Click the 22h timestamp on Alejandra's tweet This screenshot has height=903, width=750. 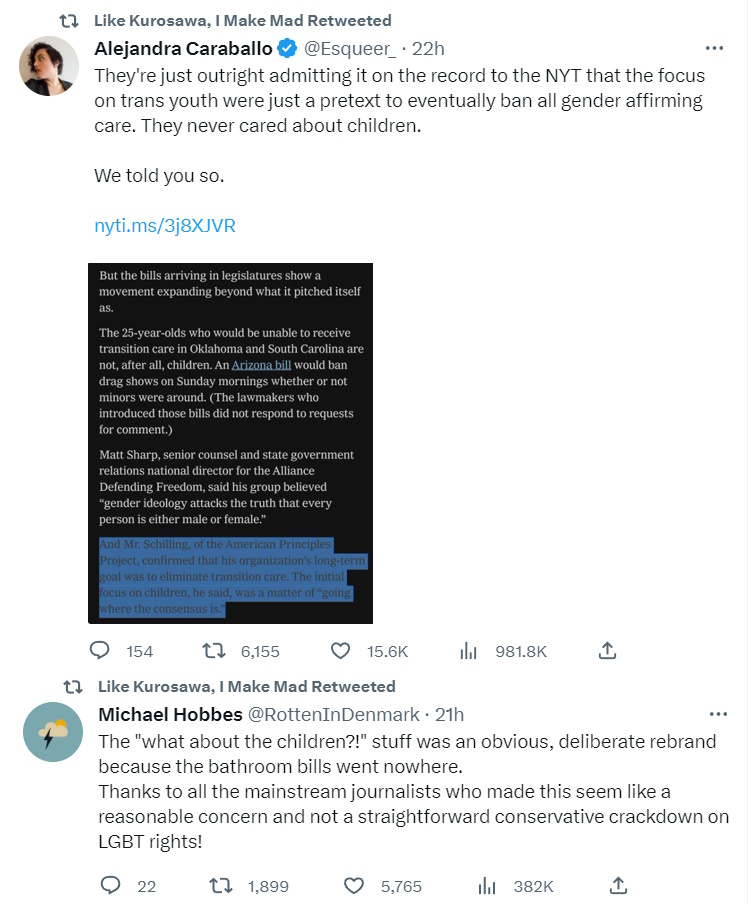point(428,48)
